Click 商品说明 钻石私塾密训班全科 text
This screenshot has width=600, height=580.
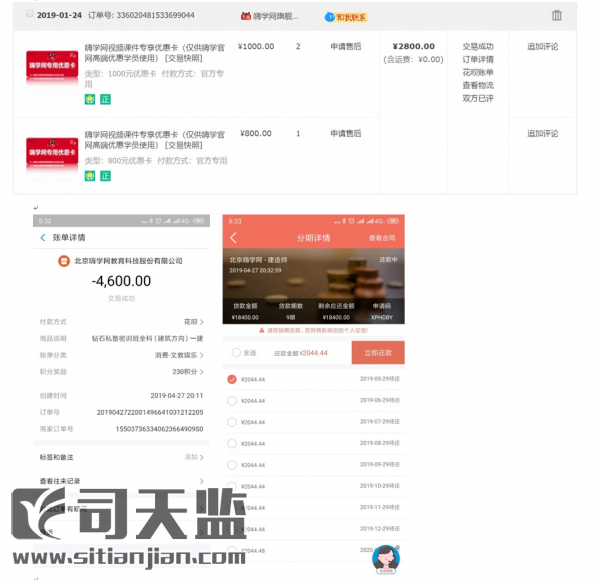click(x=147, y=339)
